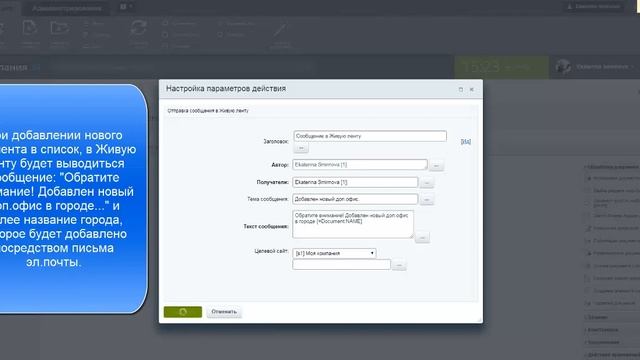Click the green save button in dialog

click(183, 312)
